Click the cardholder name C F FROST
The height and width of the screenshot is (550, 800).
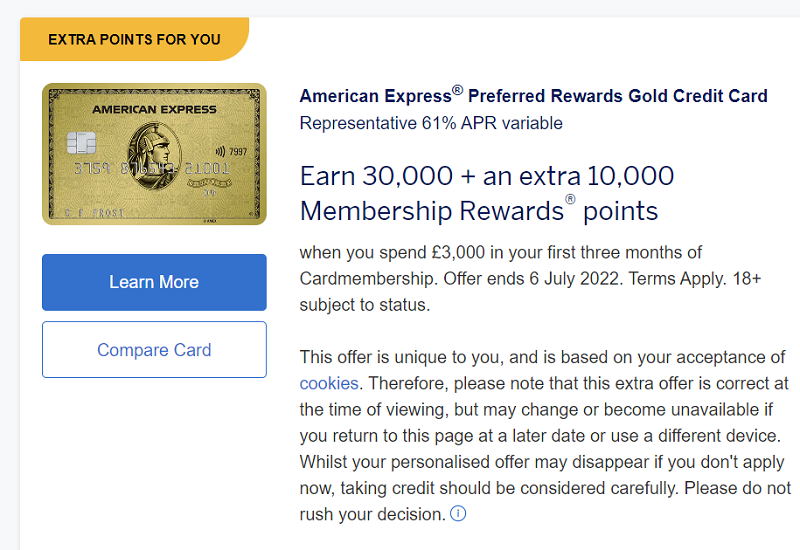point(95,213)
